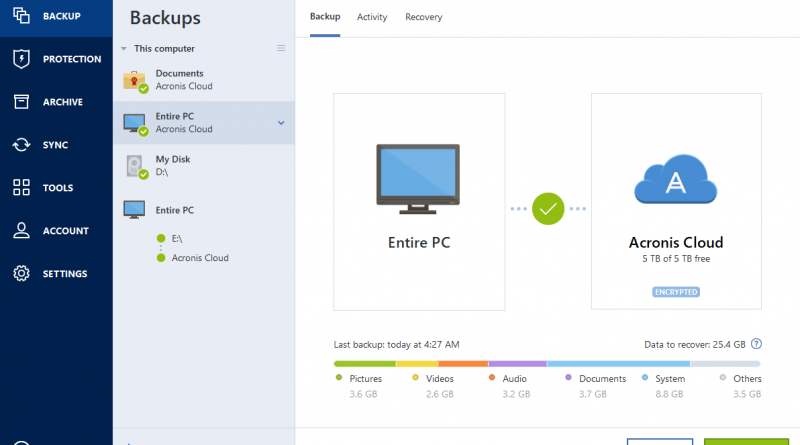Select the TOOLS menu label
Screen dimensions: 800x445
[58, 188]
